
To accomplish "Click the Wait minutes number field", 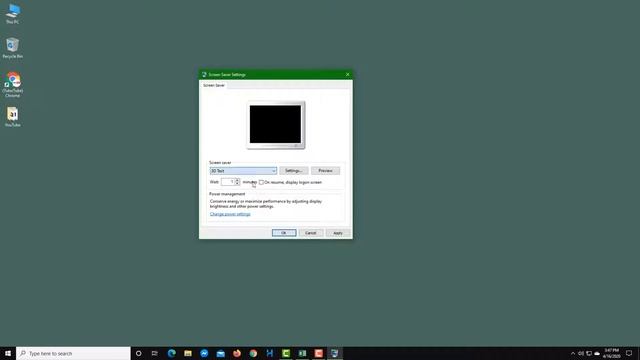I will (228, 182).
